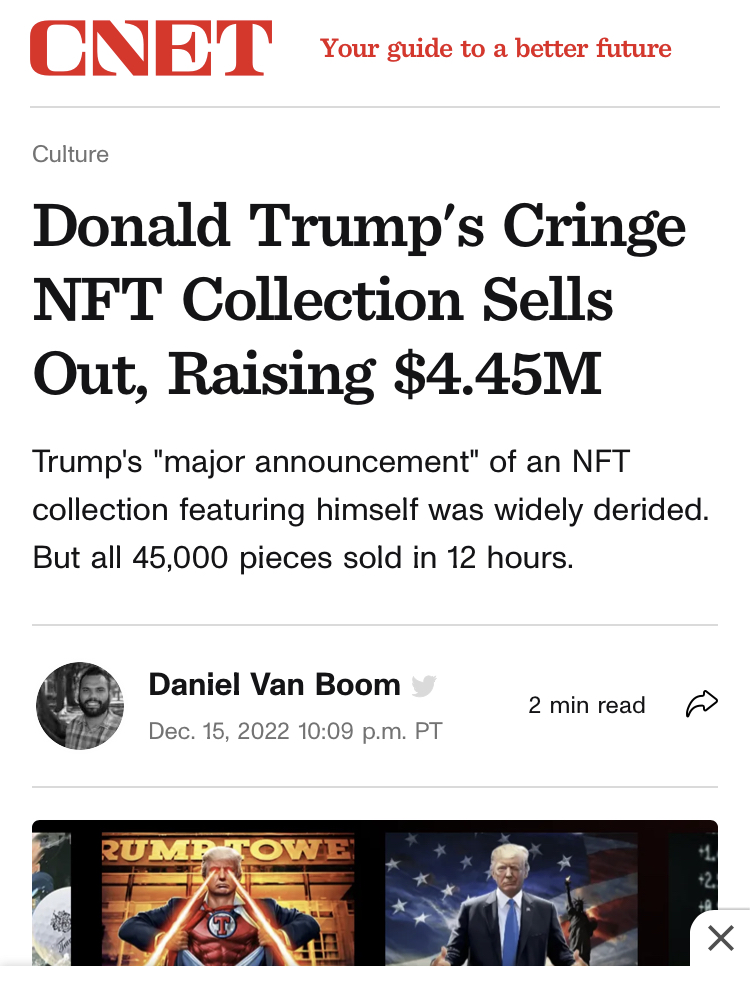
Task: Click the Donald Trump NFT headline
Action: coord(360,298)
